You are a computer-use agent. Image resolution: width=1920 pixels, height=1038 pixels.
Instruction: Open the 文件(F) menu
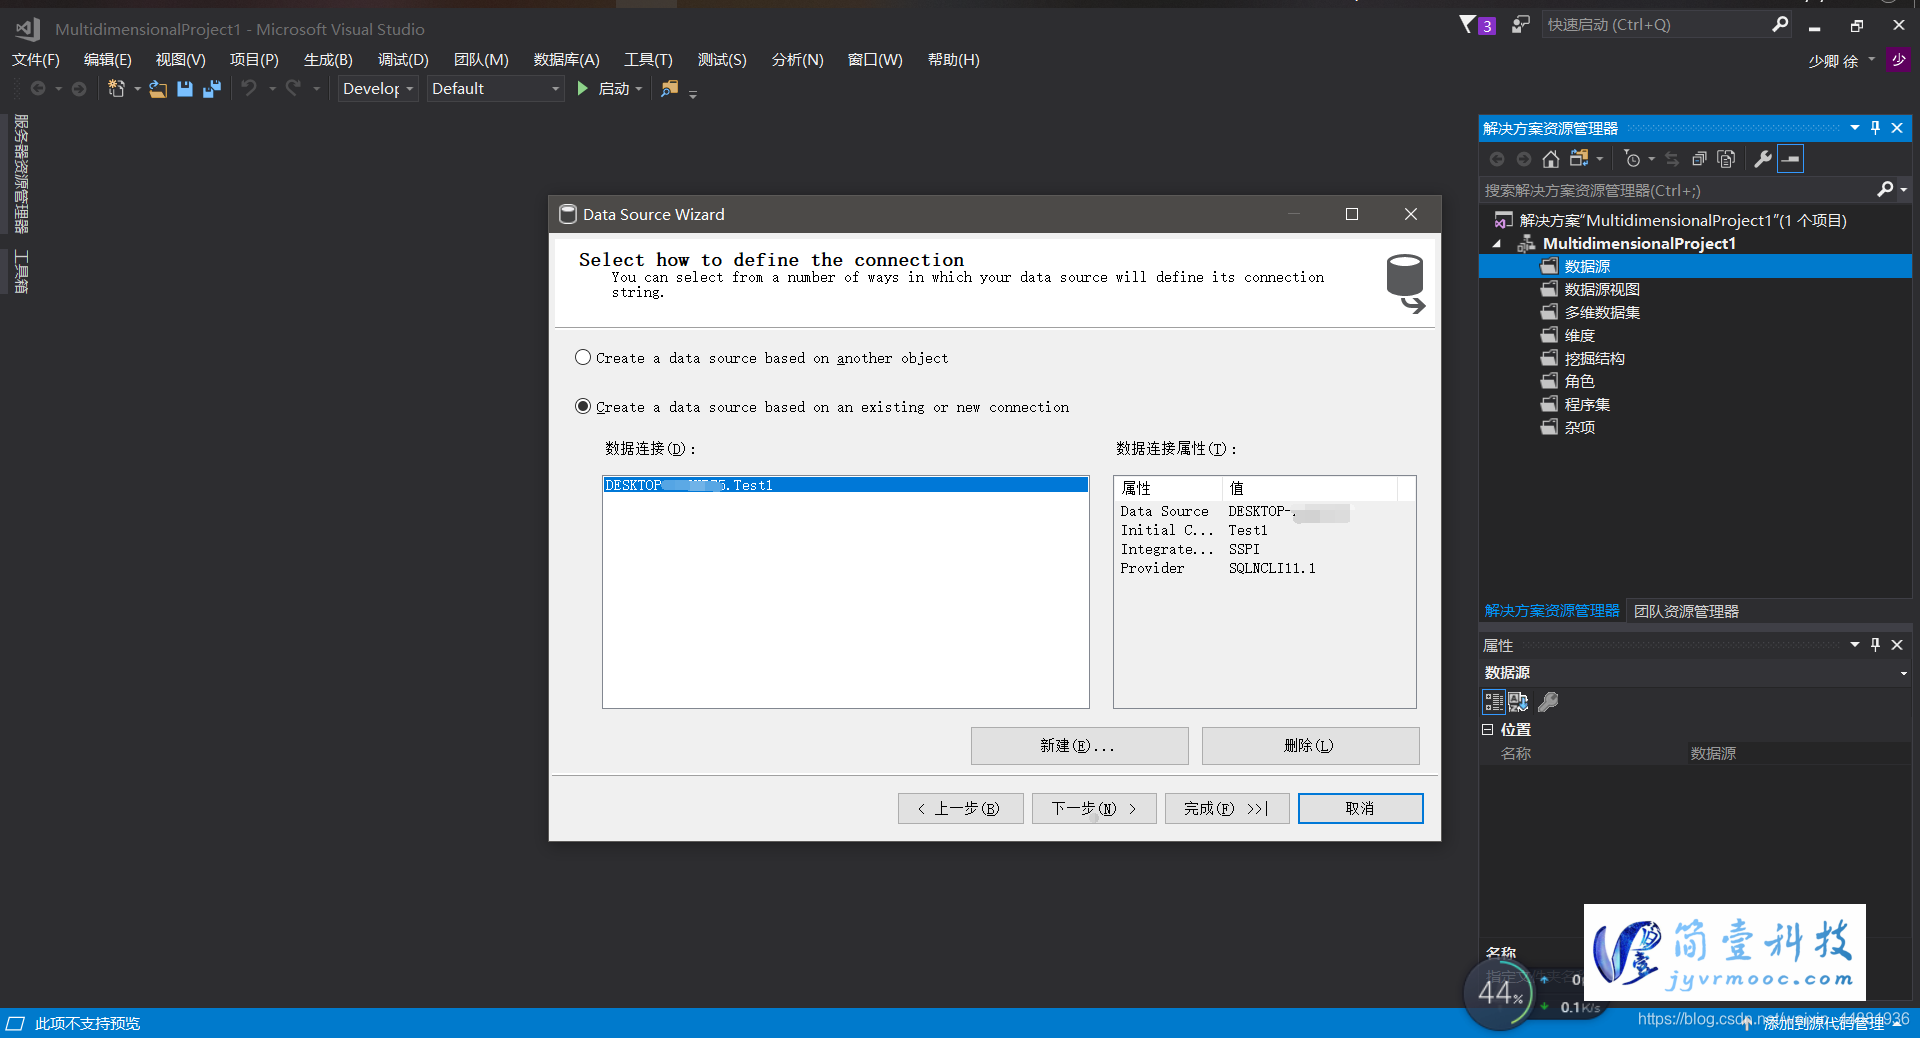tap(36, 60)
